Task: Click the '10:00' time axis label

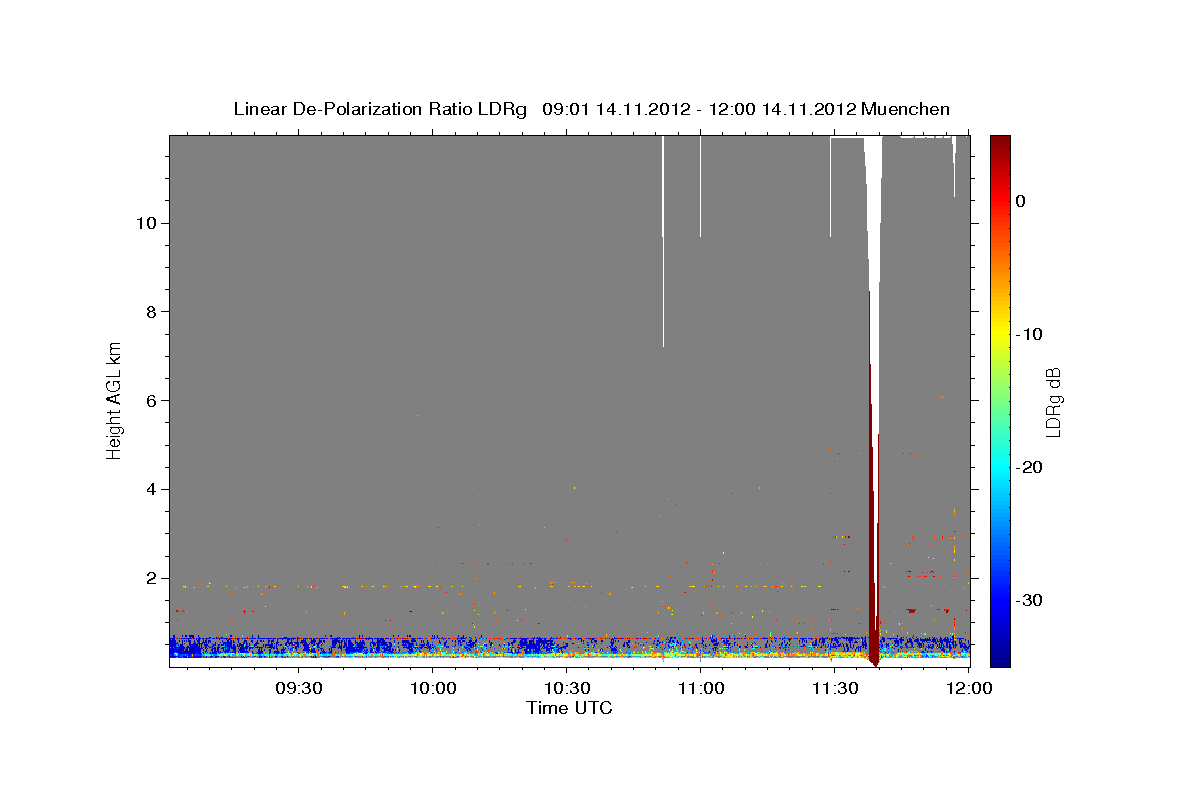Action: (433, 689)
